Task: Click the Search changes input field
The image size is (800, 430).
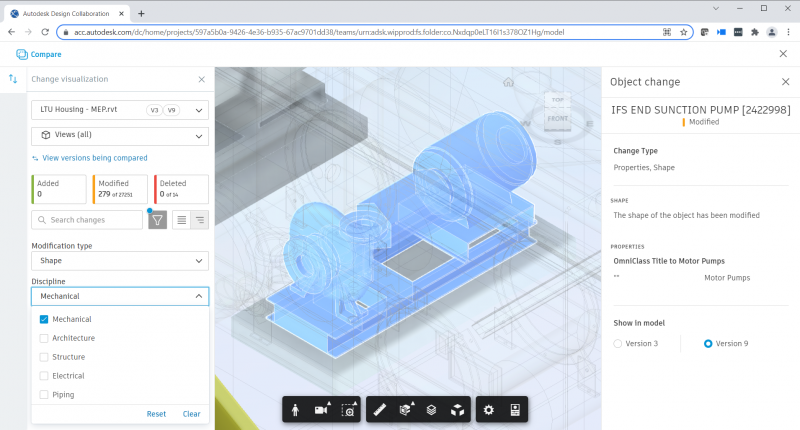Action: click(90, 220)
